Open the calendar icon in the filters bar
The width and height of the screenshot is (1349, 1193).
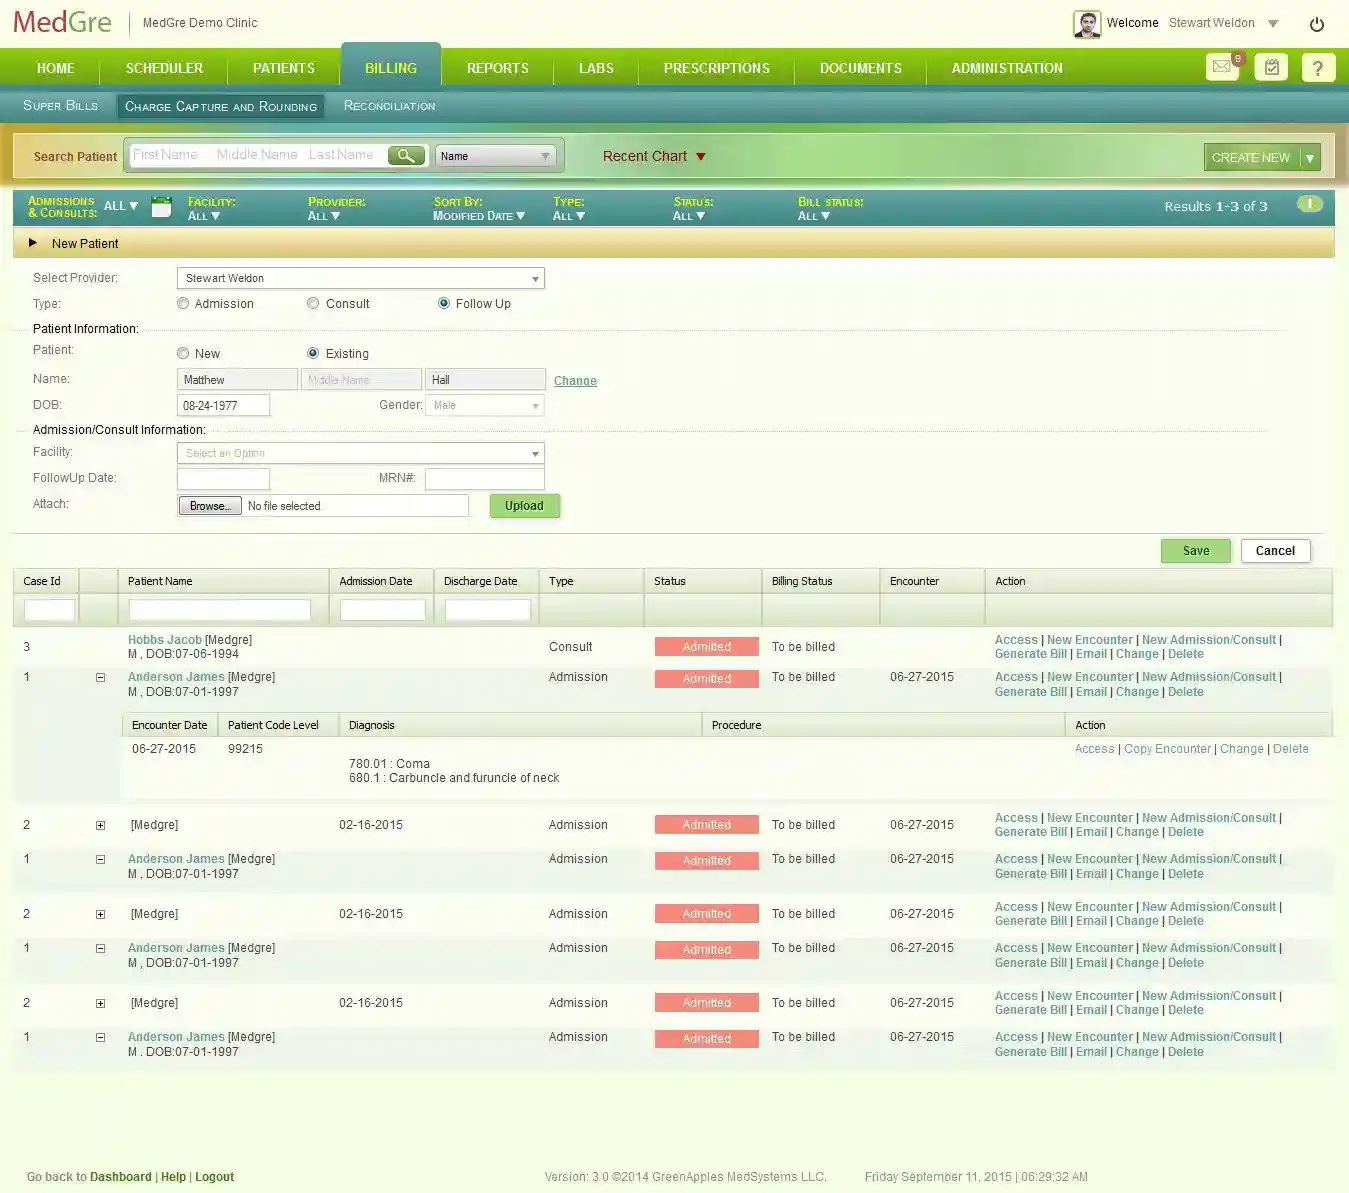click(160, 208)
